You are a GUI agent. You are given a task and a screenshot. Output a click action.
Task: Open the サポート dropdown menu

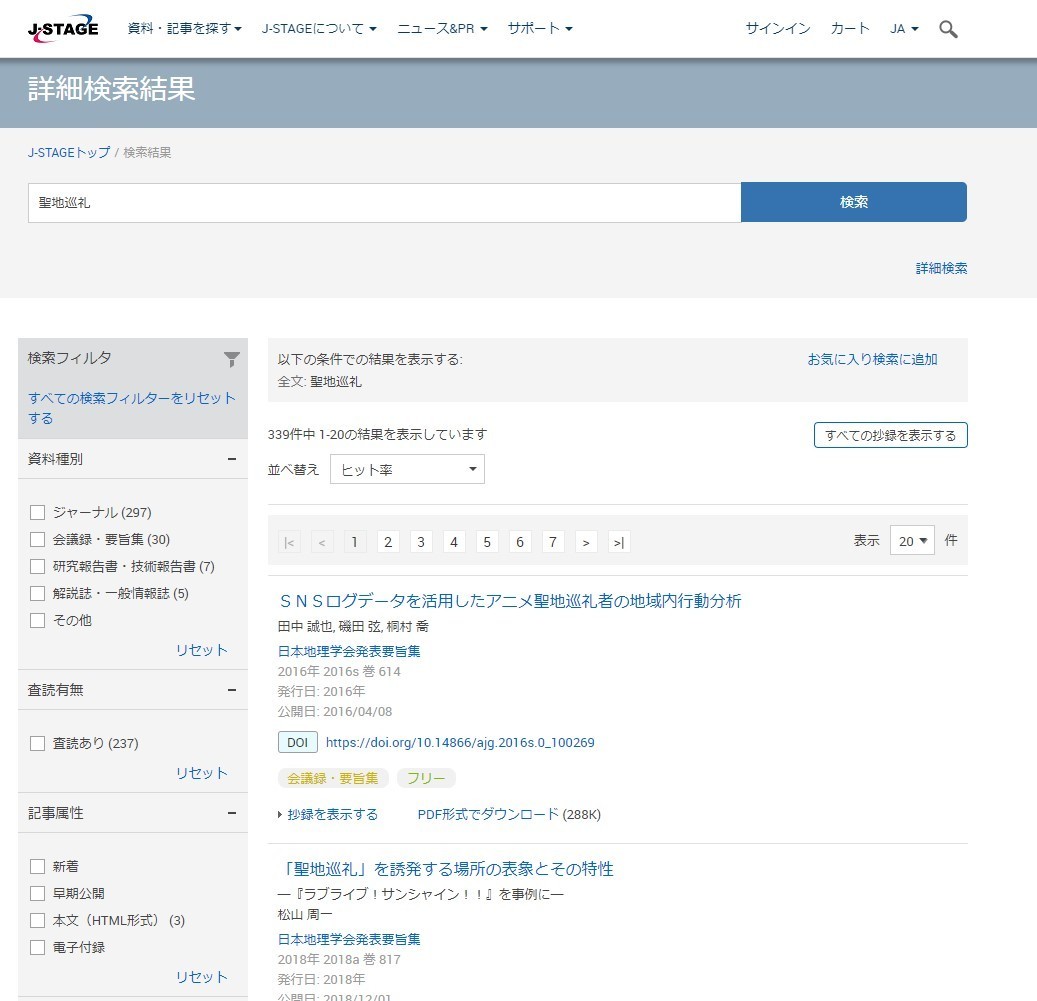point(540,28)
